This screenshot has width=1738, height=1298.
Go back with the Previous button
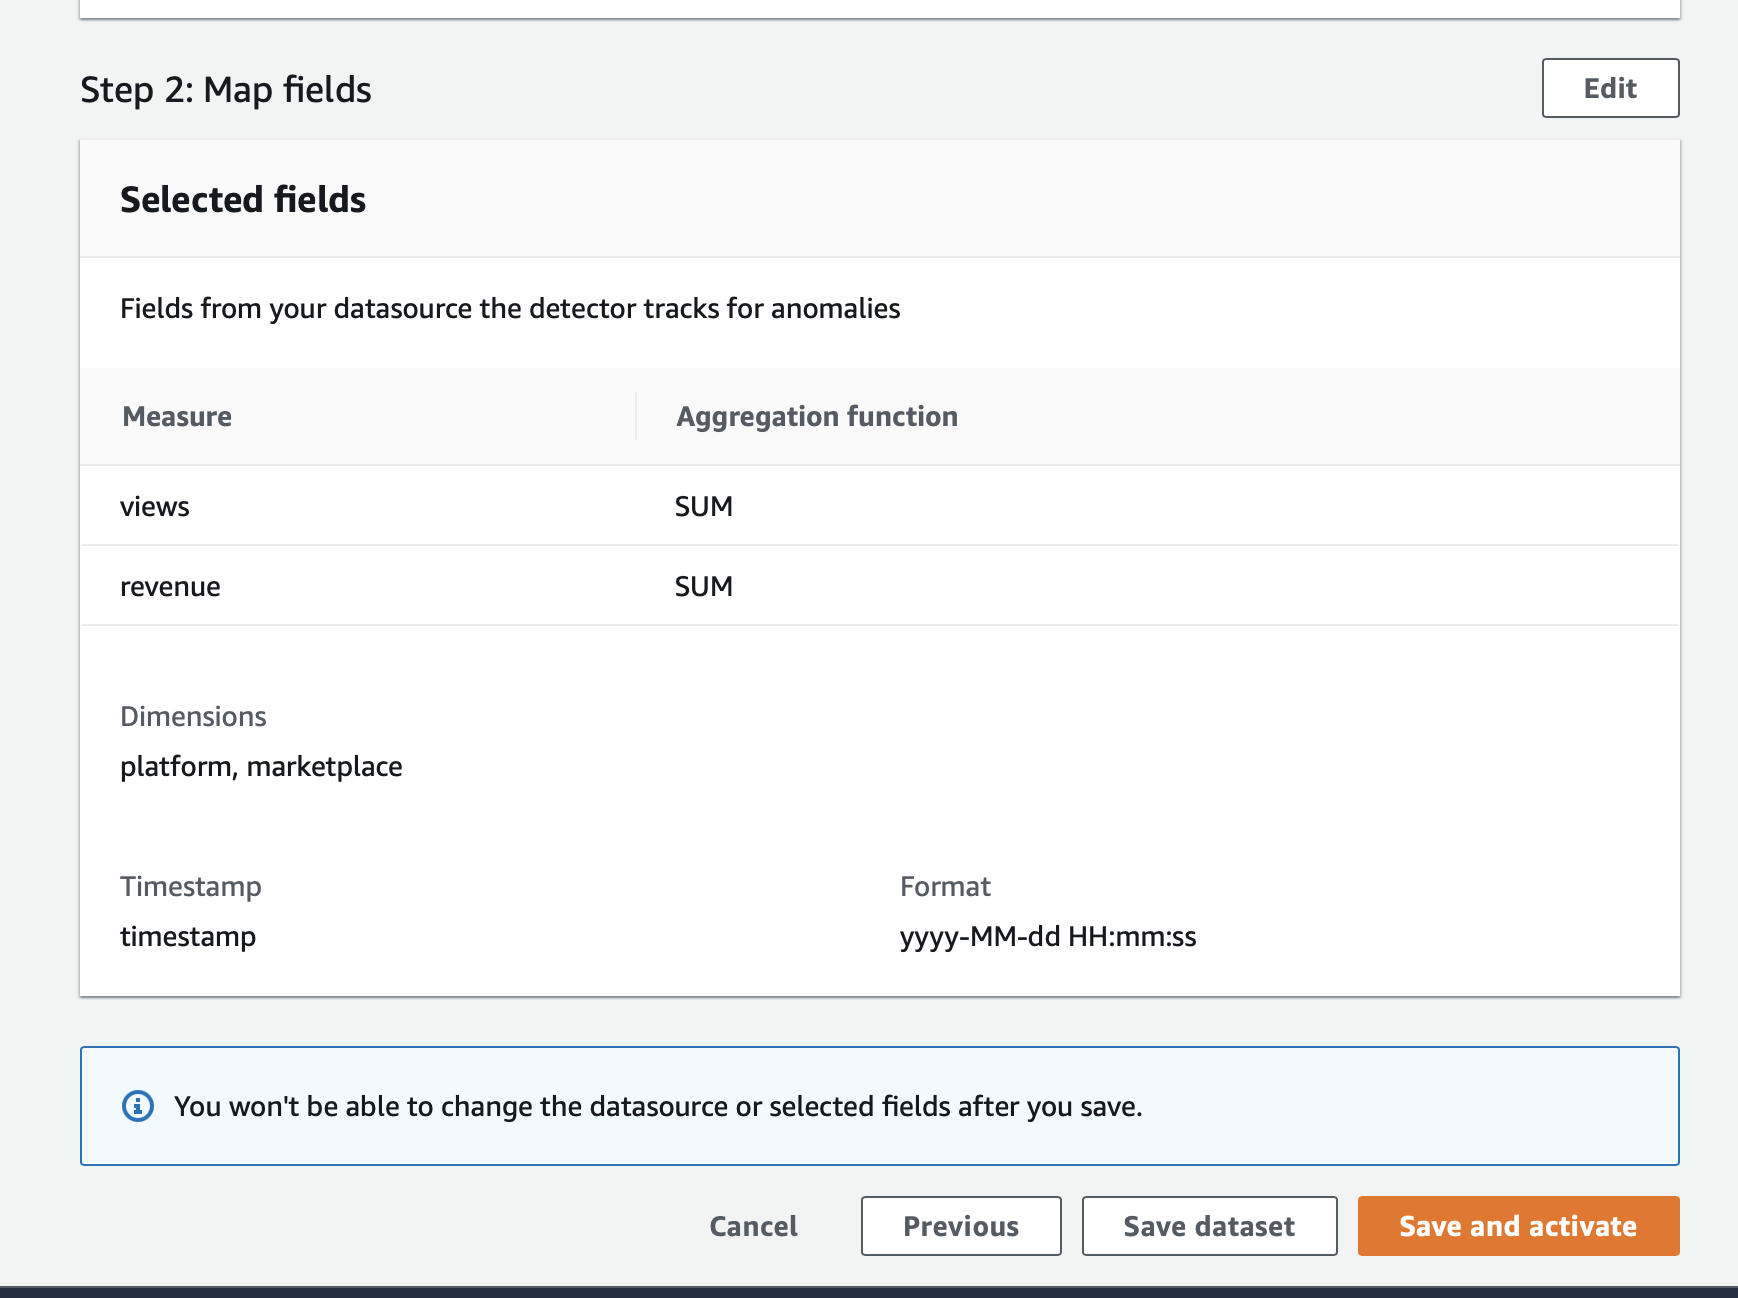[961, 1226]
